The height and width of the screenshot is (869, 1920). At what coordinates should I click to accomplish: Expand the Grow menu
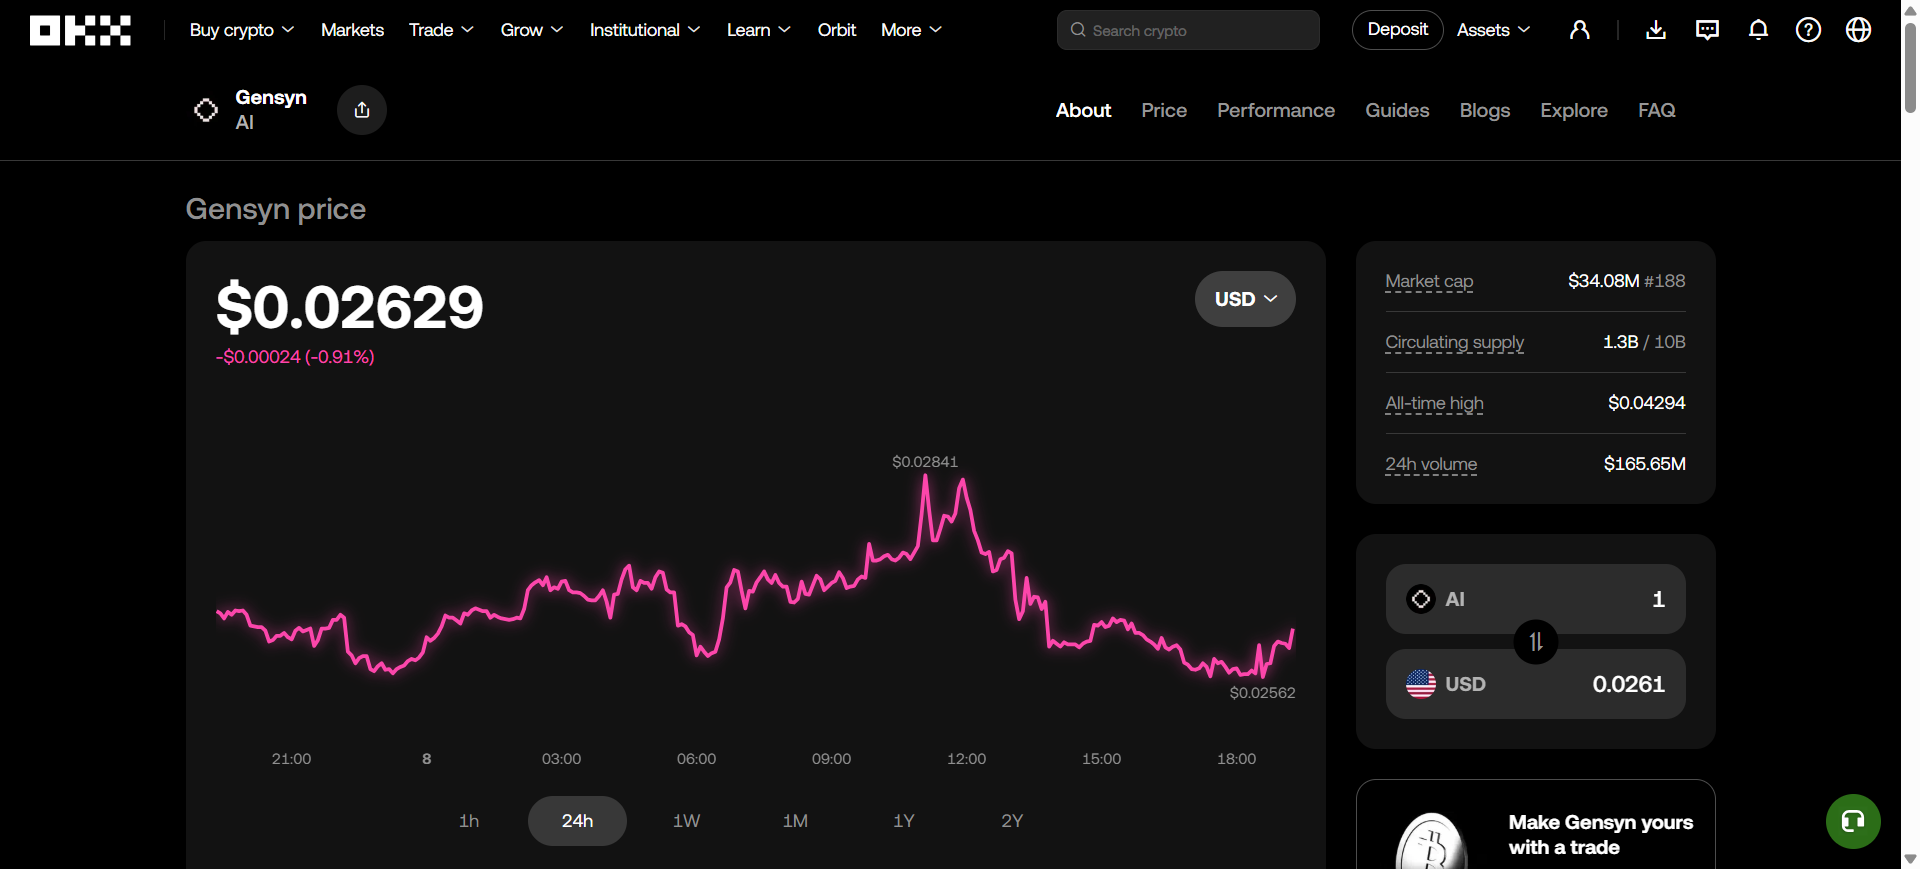point(532,30)
